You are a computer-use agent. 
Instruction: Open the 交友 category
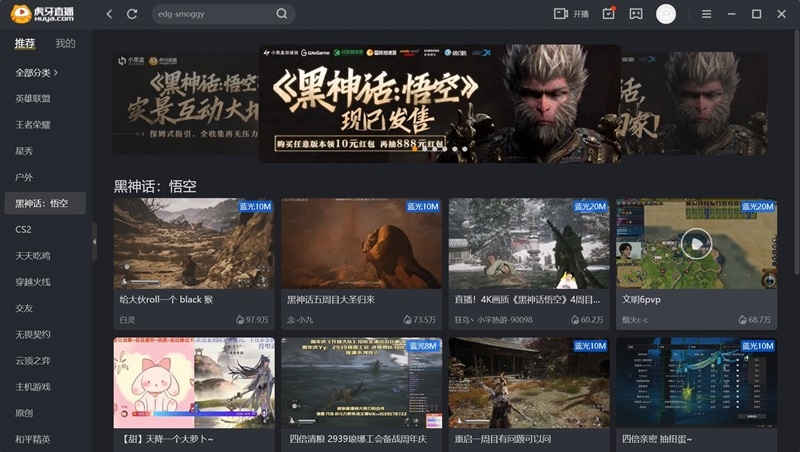(x=24, y=308)
